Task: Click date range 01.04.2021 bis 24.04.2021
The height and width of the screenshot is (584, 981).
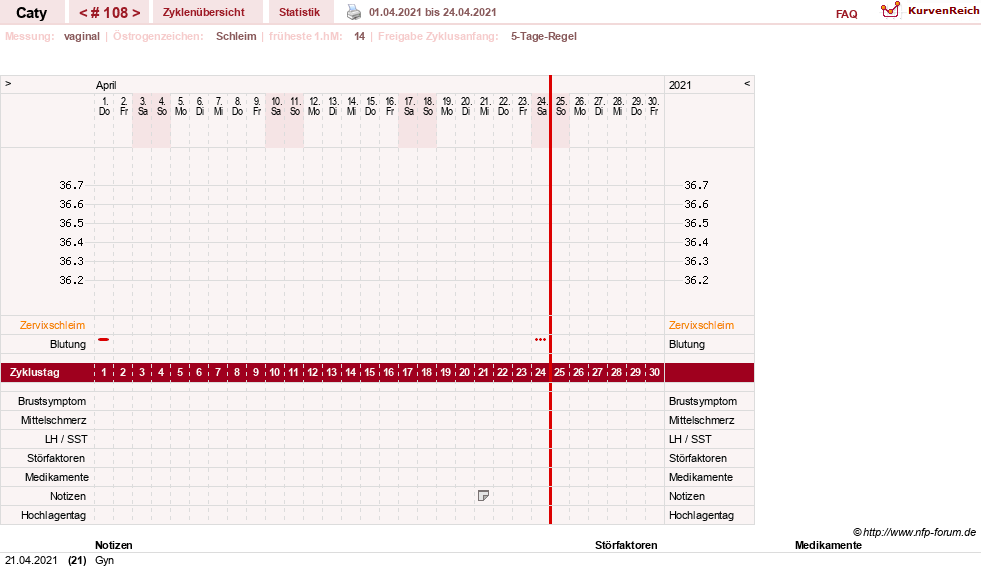Action: 432,12
